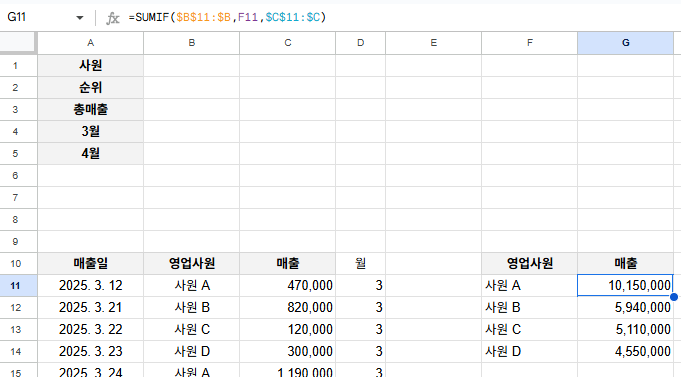Screen dimensions: 681x377
Task: Click cell A1 labeled 사원
Action: tap(90, 66)
